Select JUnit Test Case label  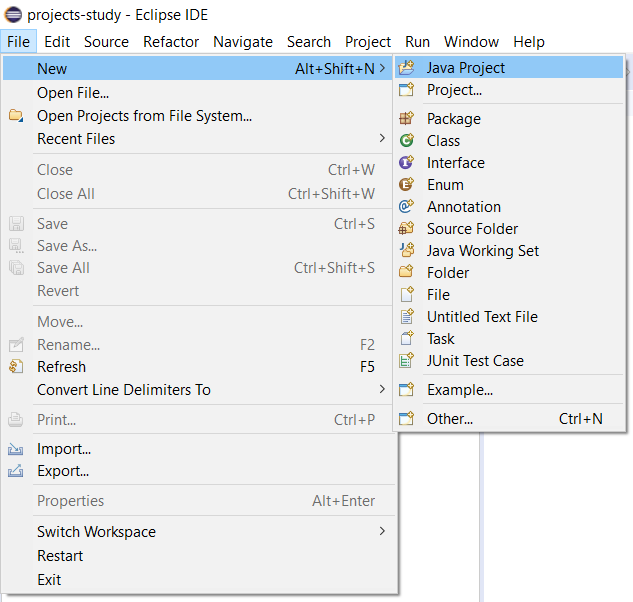pyautogui.click(x=475, y=361)
